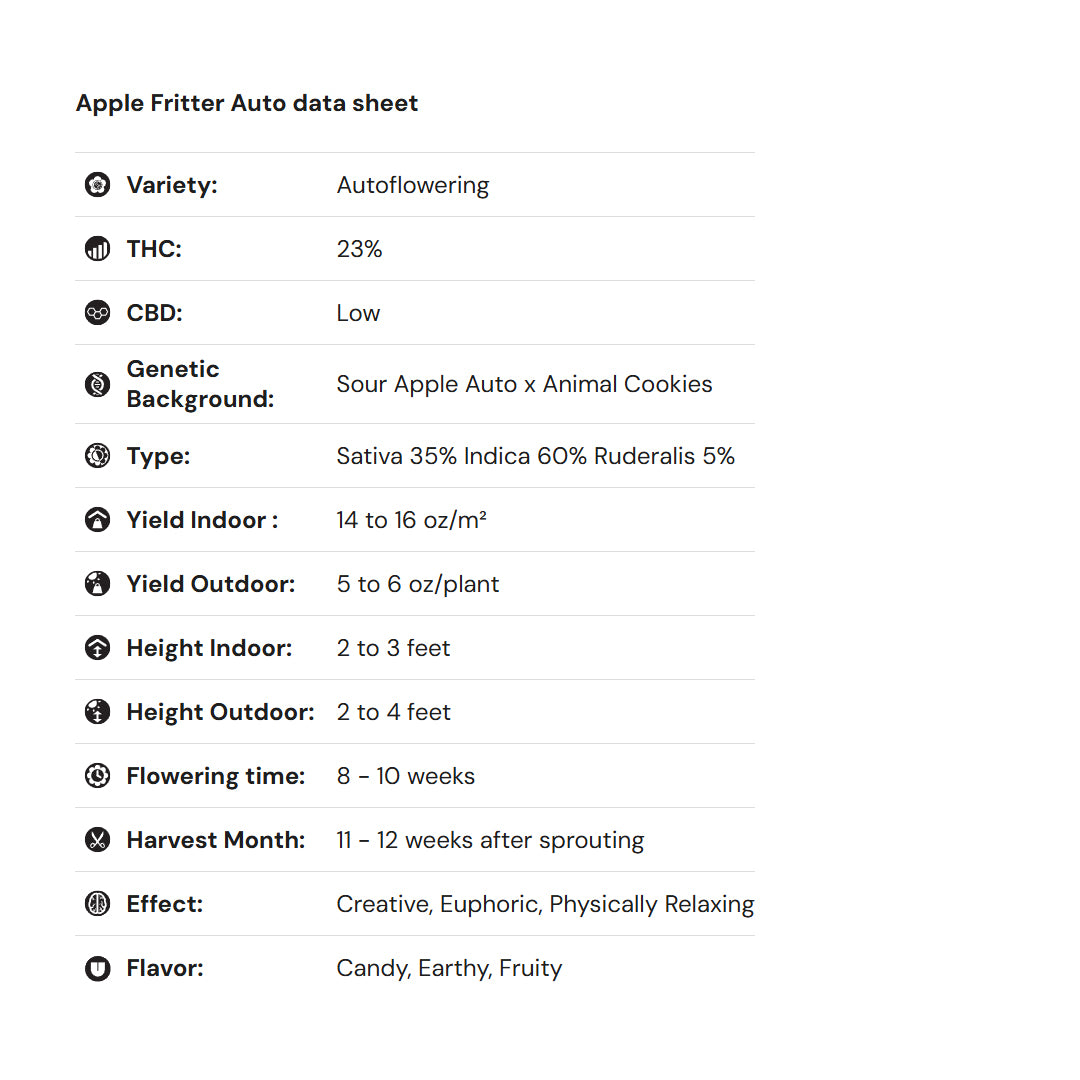The width and height of the screenshot is (1080, 1080).
Task: Click the Genetic Background DNA icon
Action: tap(97, 384)
